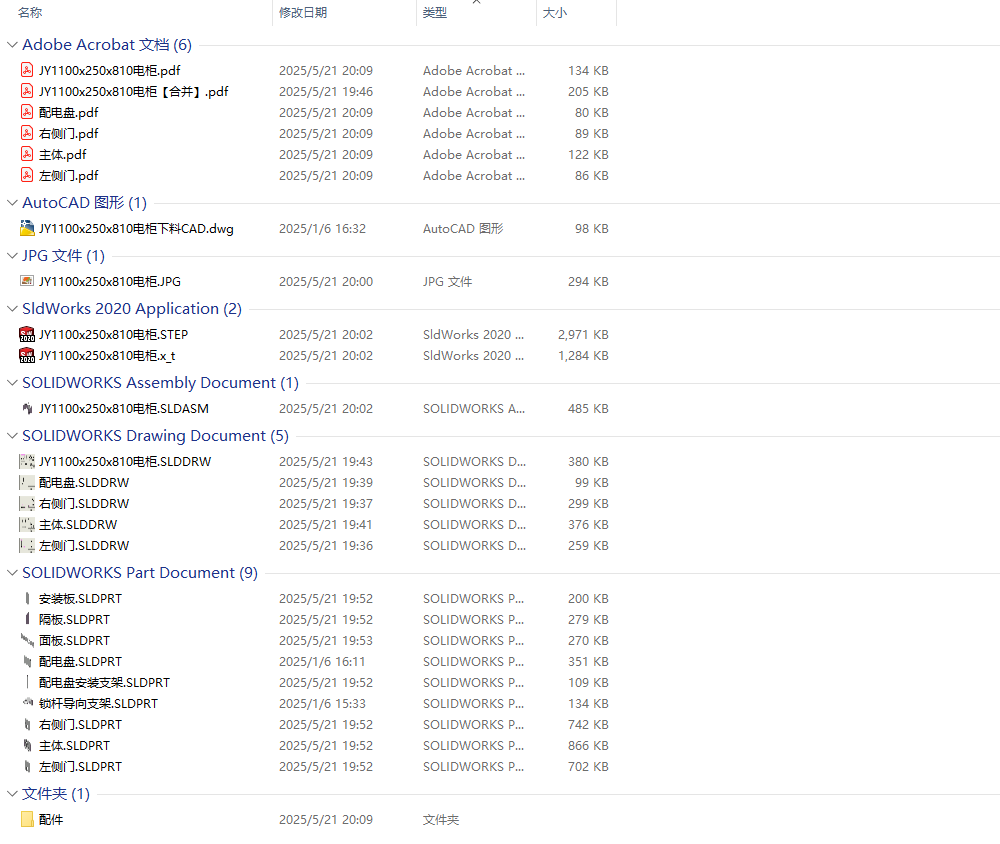
Task: Click the part icon of 面板.SLDPRT
Action: pos(27,640)
